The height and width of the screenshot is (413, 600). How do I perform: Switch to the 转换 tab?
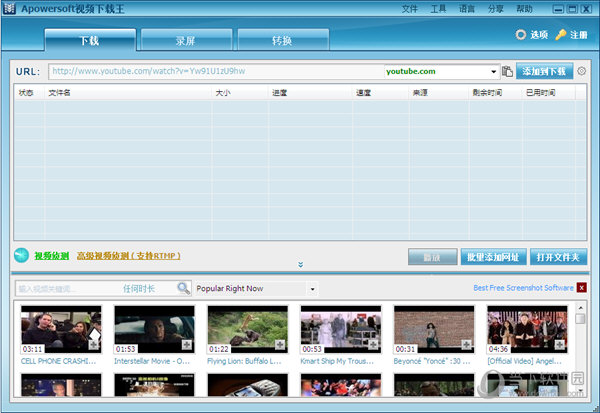tap(282, 40)
